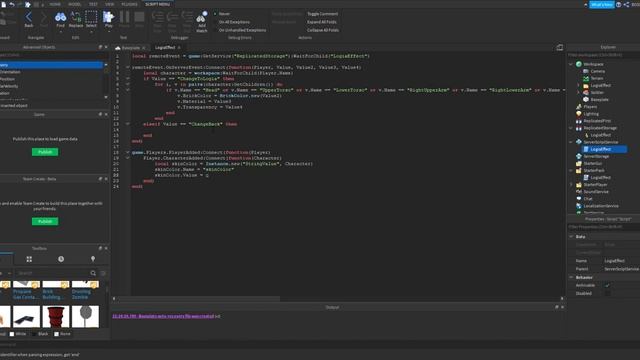Click the new file icon in the quick access bar
640x360 pixels.
(x=4, y=4)
